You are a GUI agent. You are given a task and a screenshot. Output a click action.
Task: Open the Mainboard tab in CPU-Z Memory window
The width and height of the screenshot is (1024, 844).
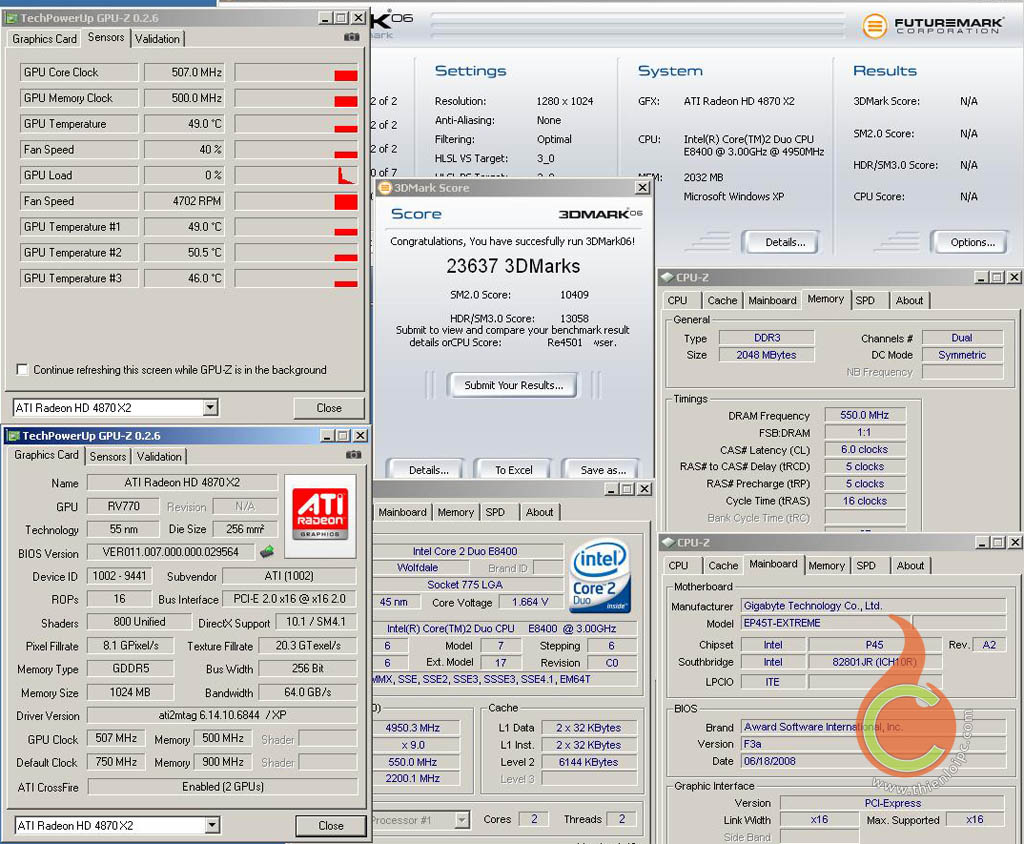tap(773, 300)
